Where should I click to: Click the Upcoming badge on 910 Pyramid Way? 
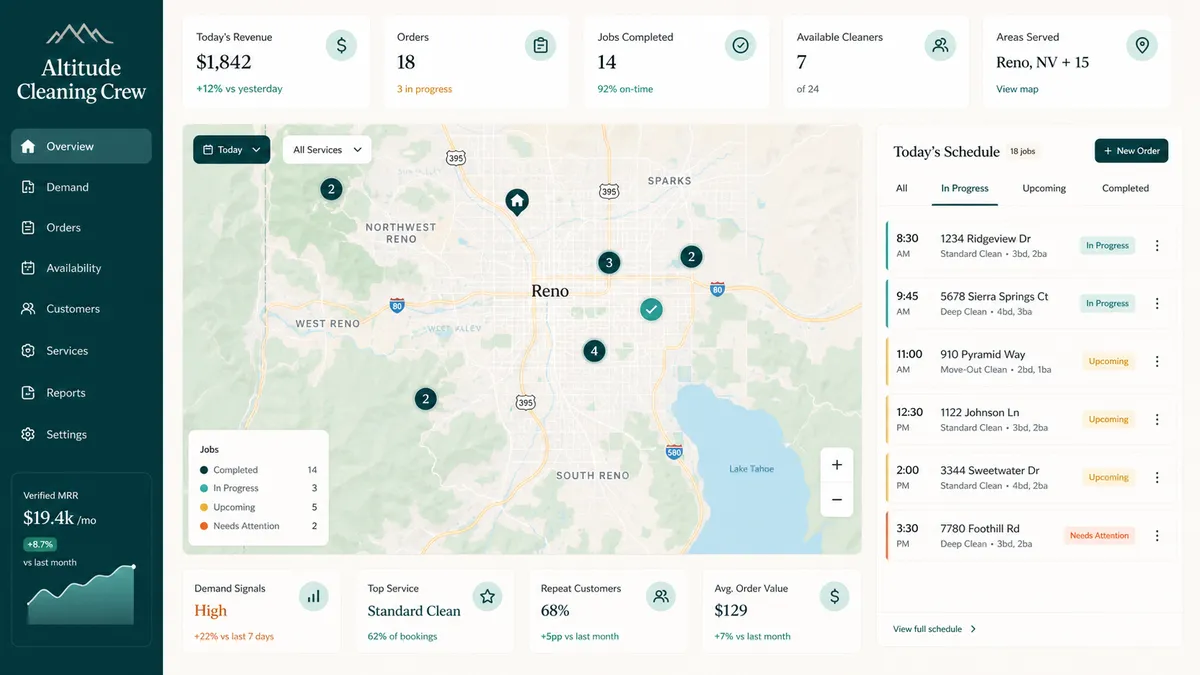(1108, 362)
